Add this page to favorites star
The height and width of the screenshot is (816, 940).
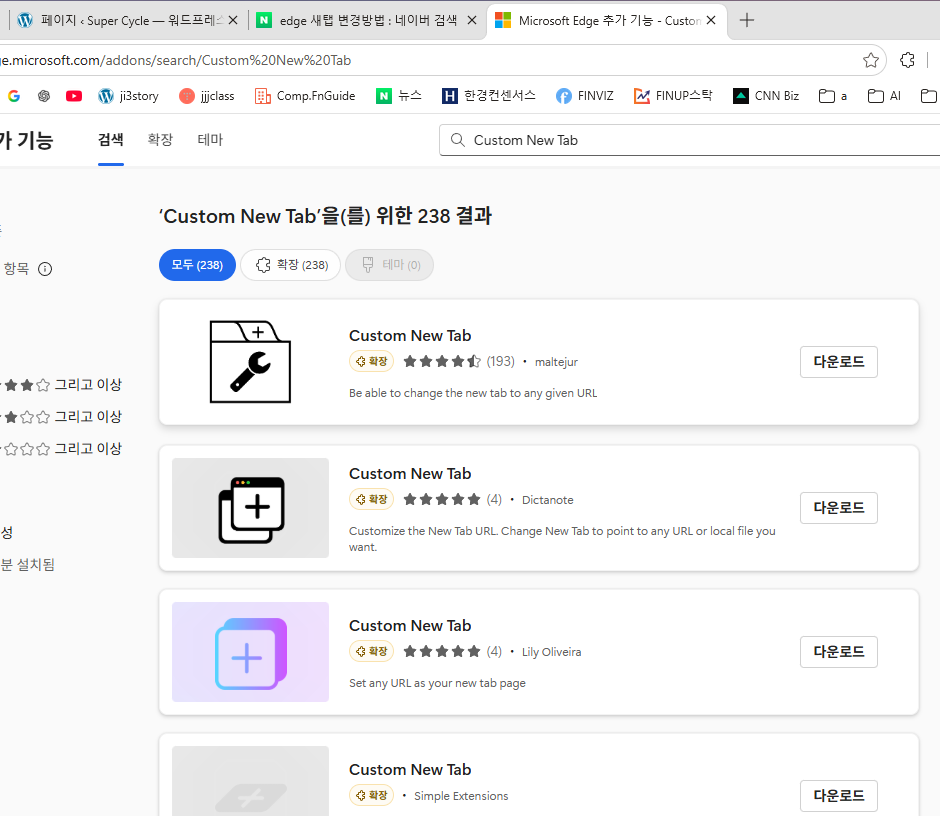coord(870,60)
